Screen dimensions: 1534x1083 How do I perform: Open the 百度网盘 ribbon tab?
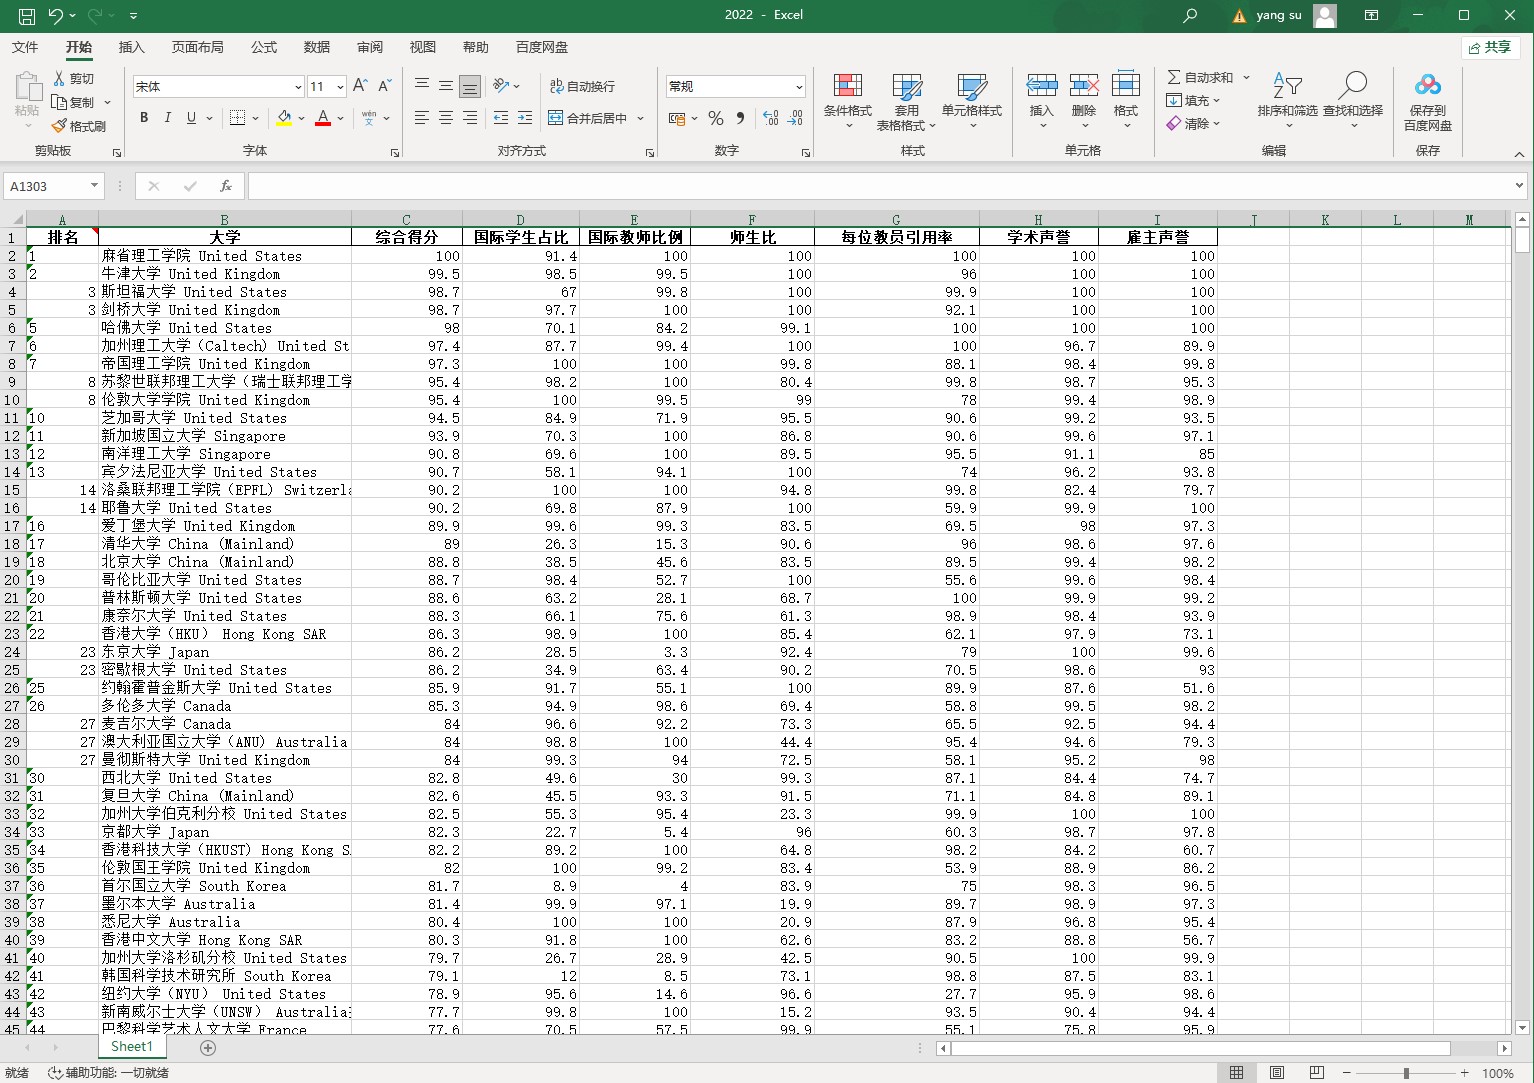[542, 47]
